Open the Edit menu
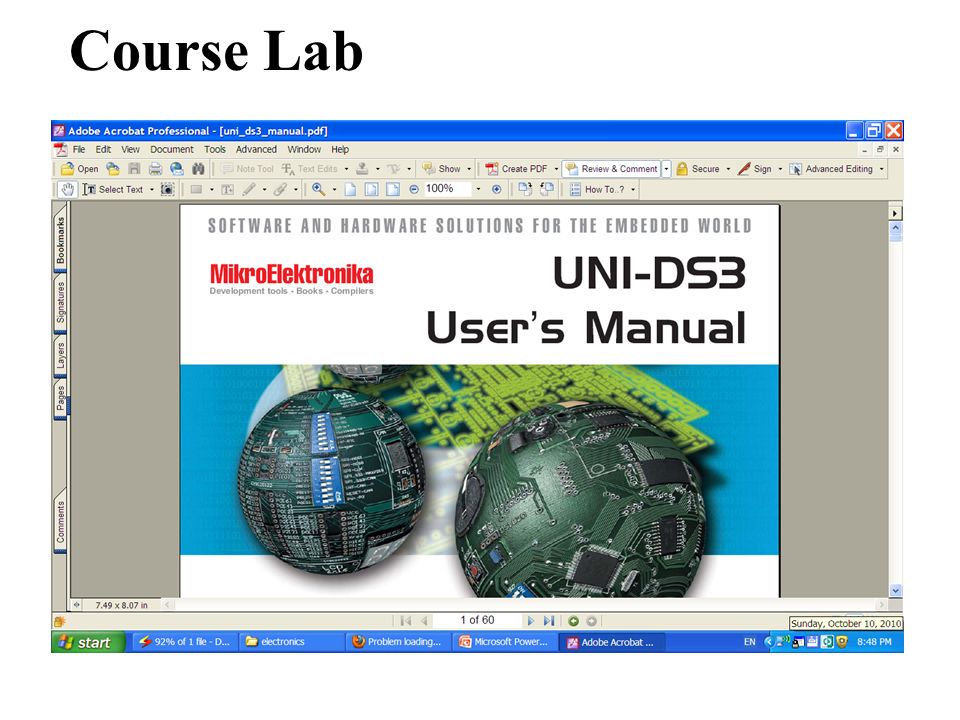 coord(103,149)
